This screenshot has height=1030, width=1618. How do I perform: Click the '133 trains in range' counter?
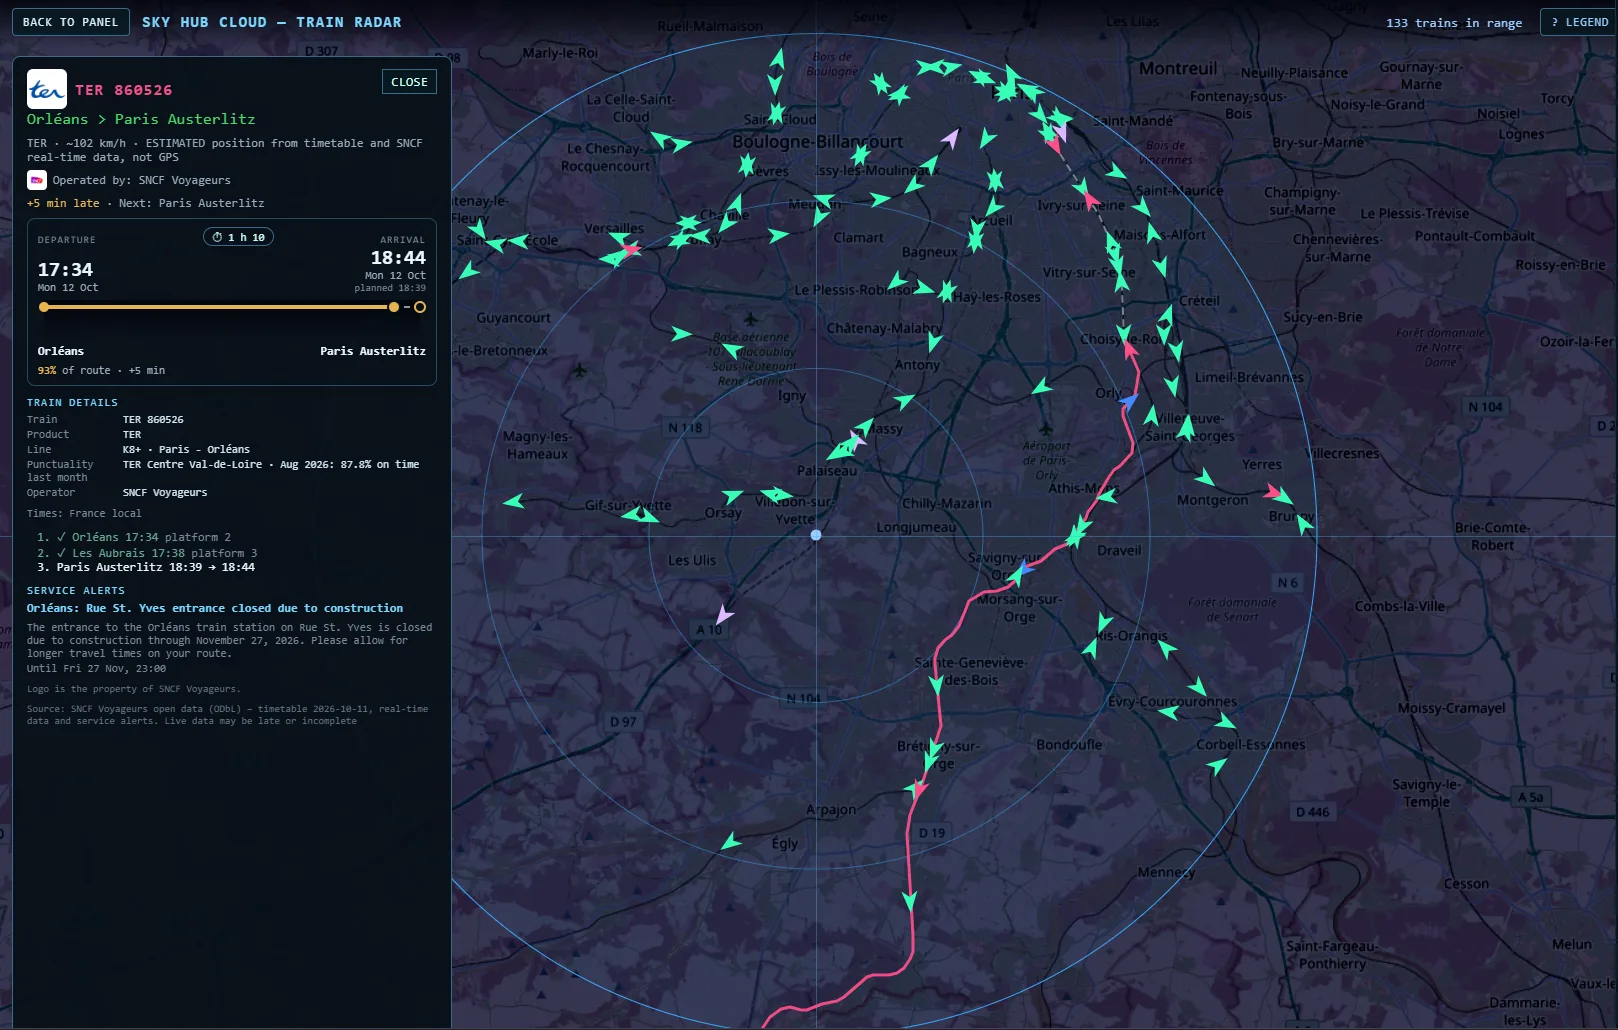coord(1454,23)
